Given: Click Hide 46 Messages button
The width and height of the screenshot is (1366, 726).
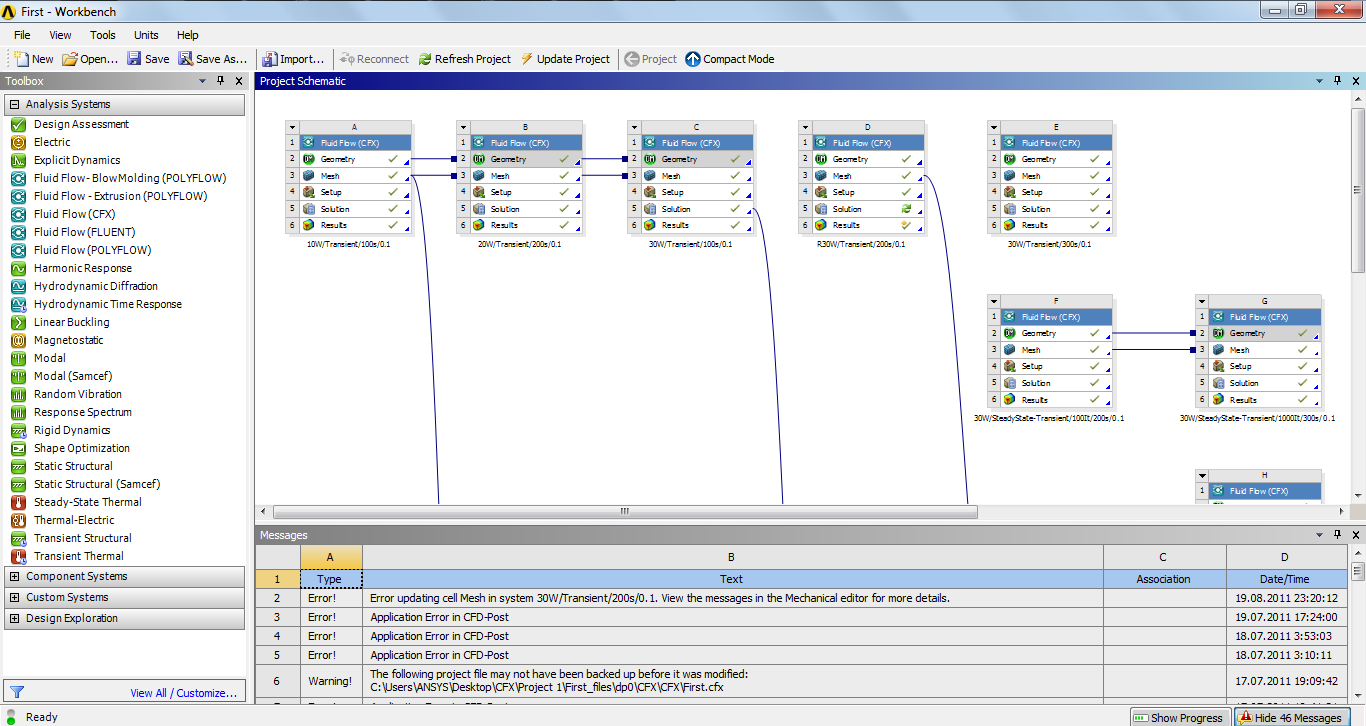Looking at the screenshot, I should [x=1291, y=717].
